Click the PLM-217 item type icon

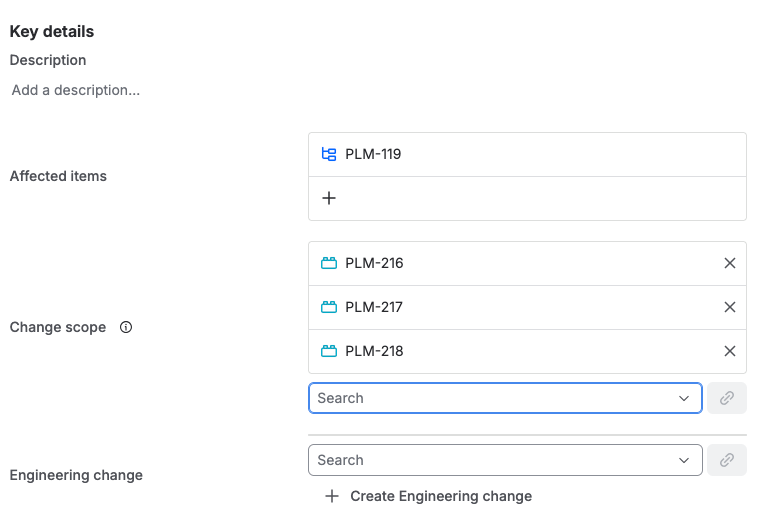(x=329, y=307)
